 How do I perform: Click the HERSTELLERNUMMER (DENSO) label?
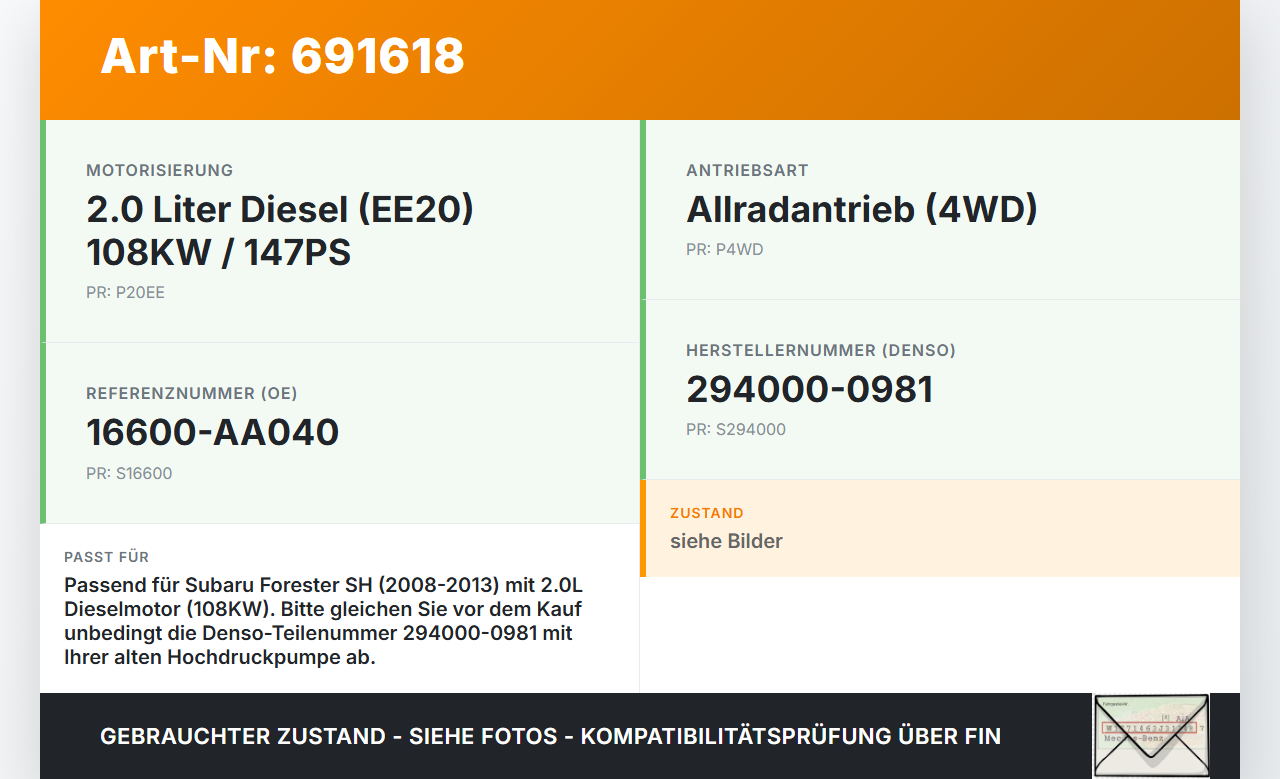coord(821,350)
